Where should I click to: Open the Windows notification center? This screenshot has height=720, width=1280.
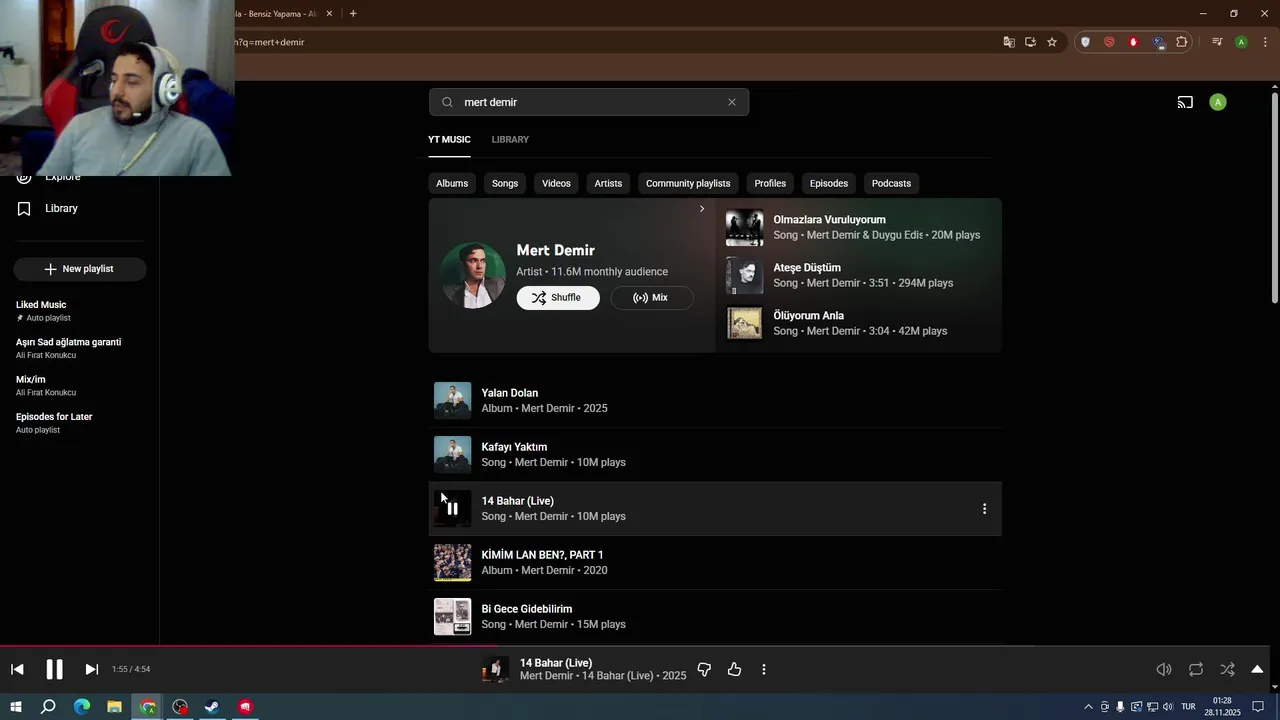pos(1258,707)
